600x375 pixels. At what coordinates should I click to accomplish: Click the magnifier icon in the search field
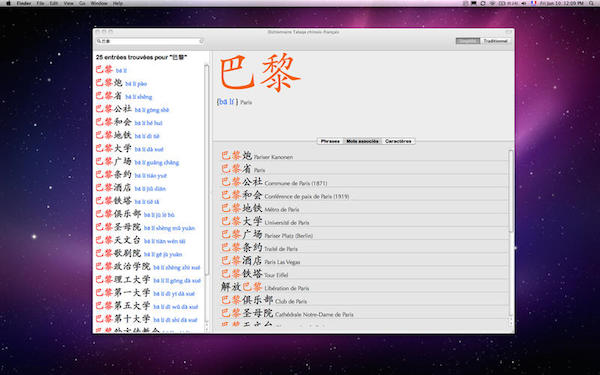click(x=99, y=41)
